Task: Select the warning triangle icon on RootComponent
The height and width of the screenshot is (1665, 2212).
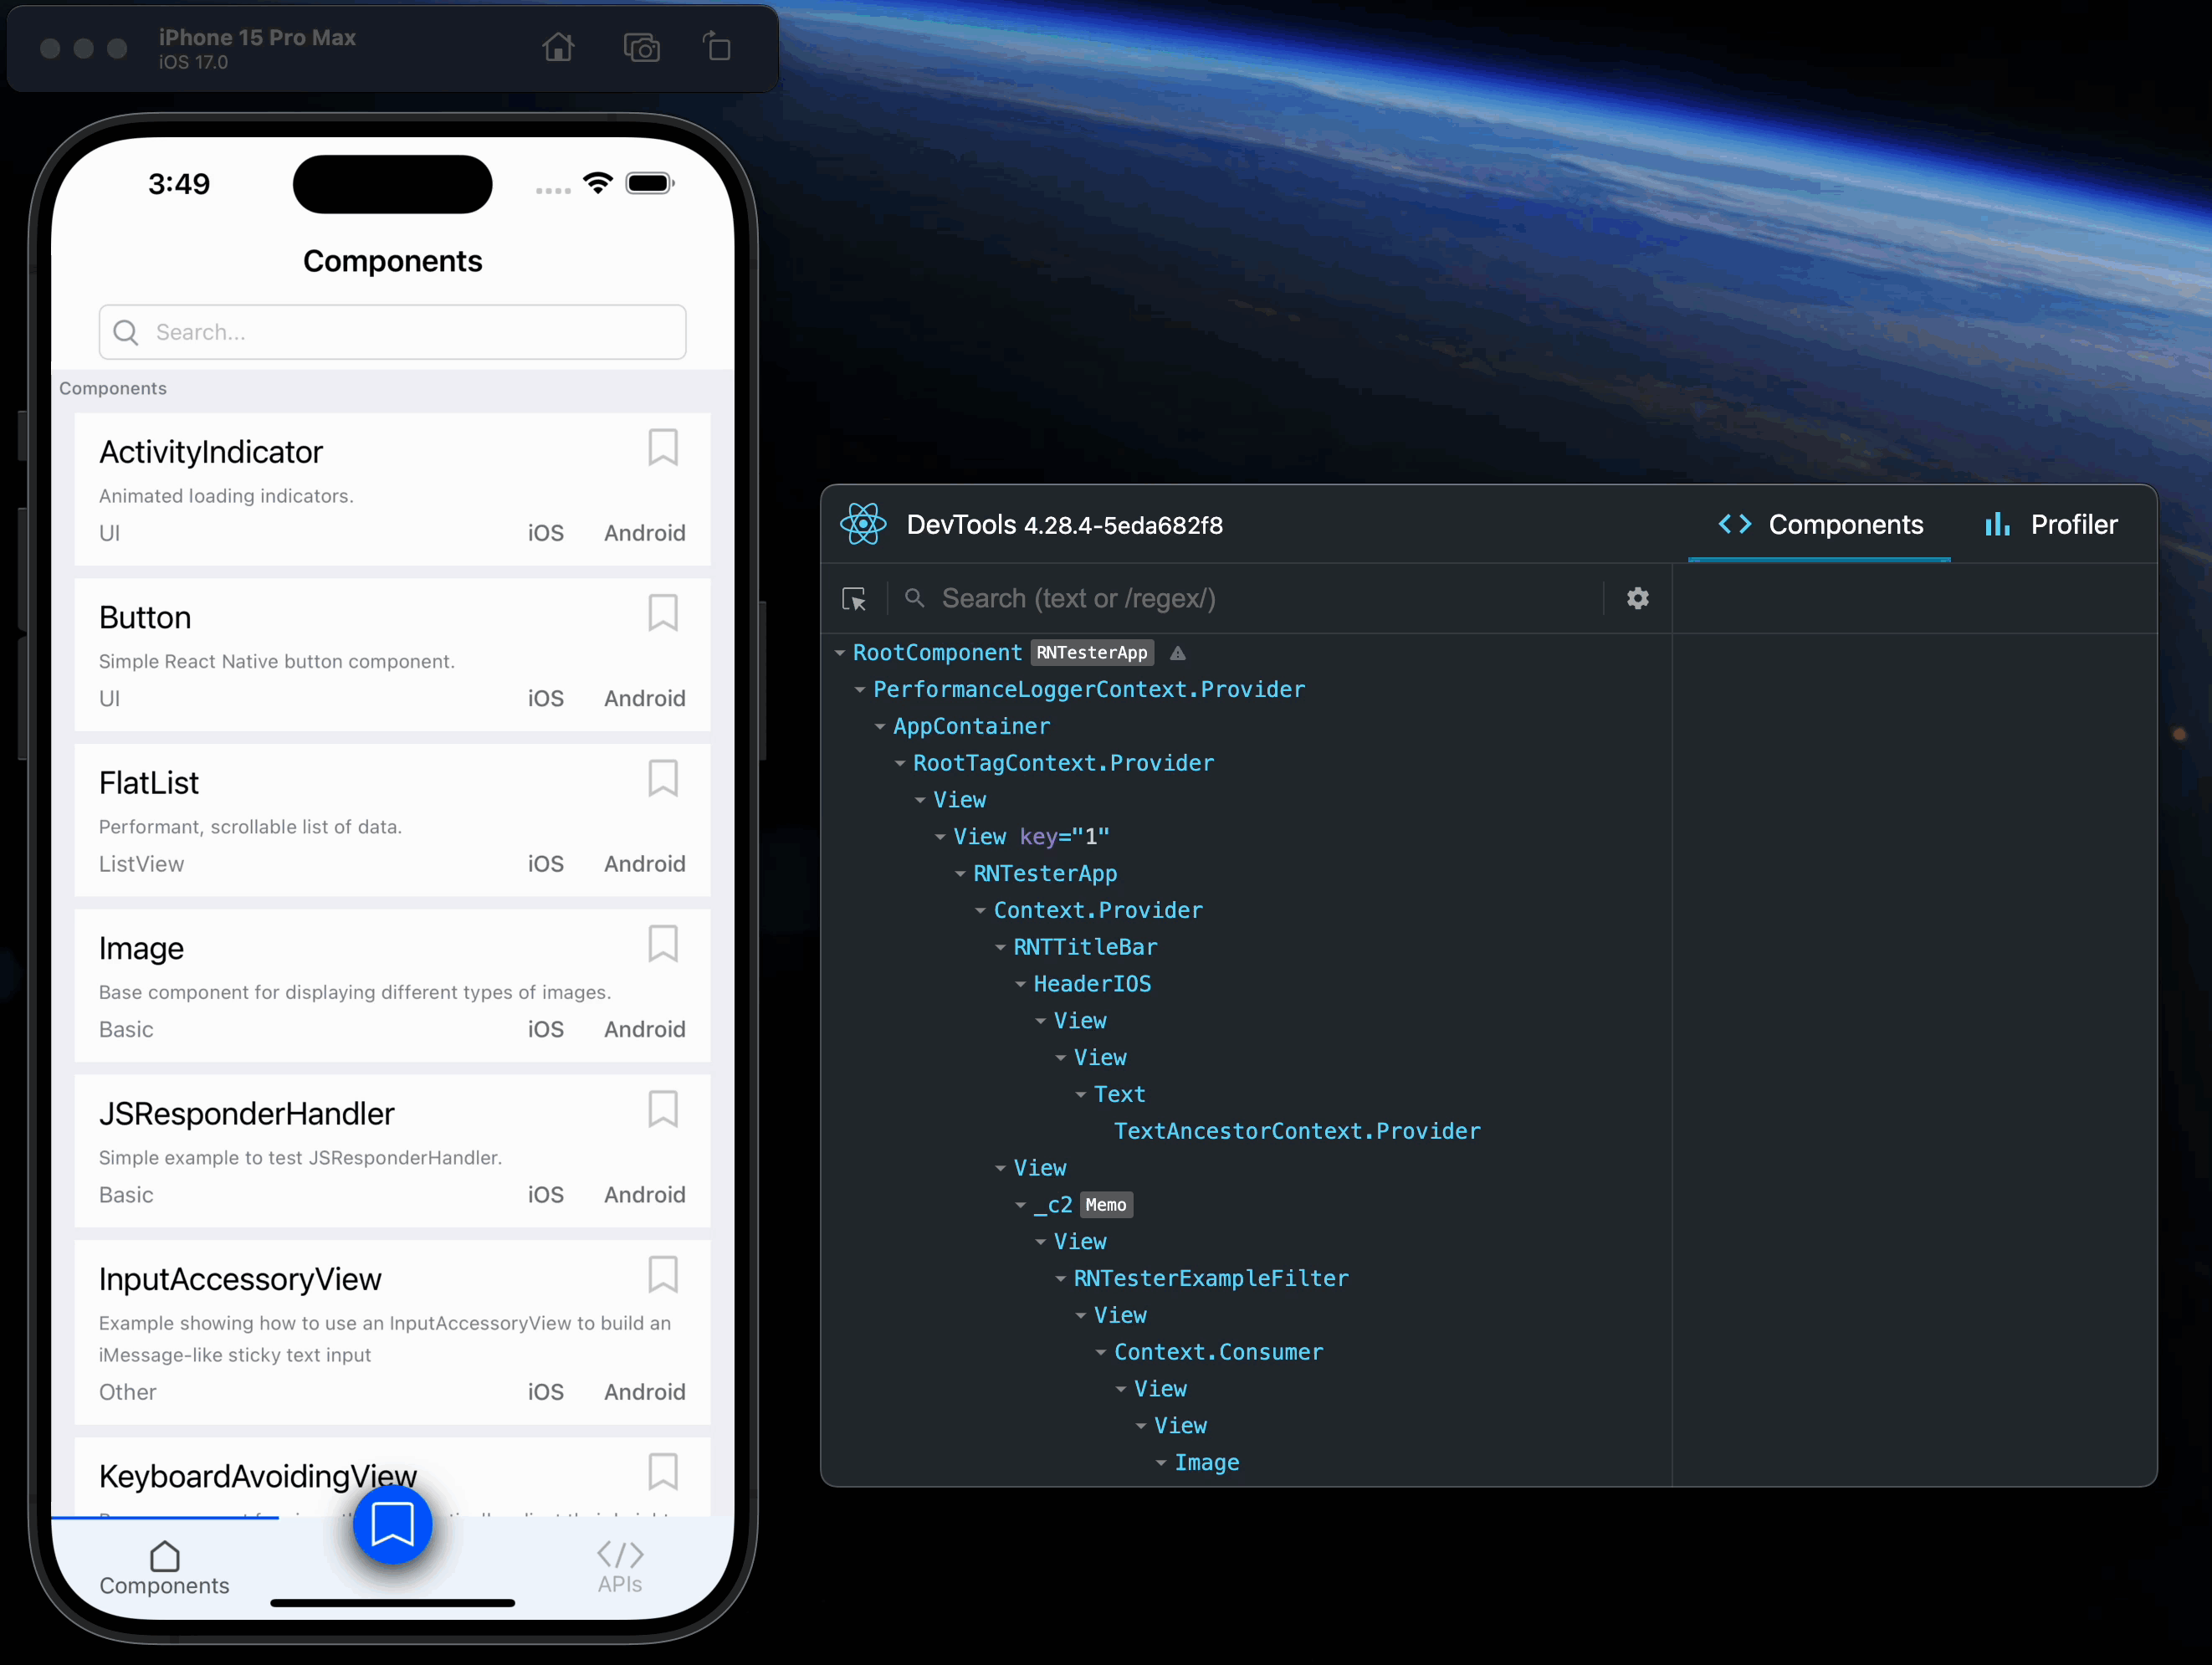Action: pyautogui.click(x=1173, y=653)
